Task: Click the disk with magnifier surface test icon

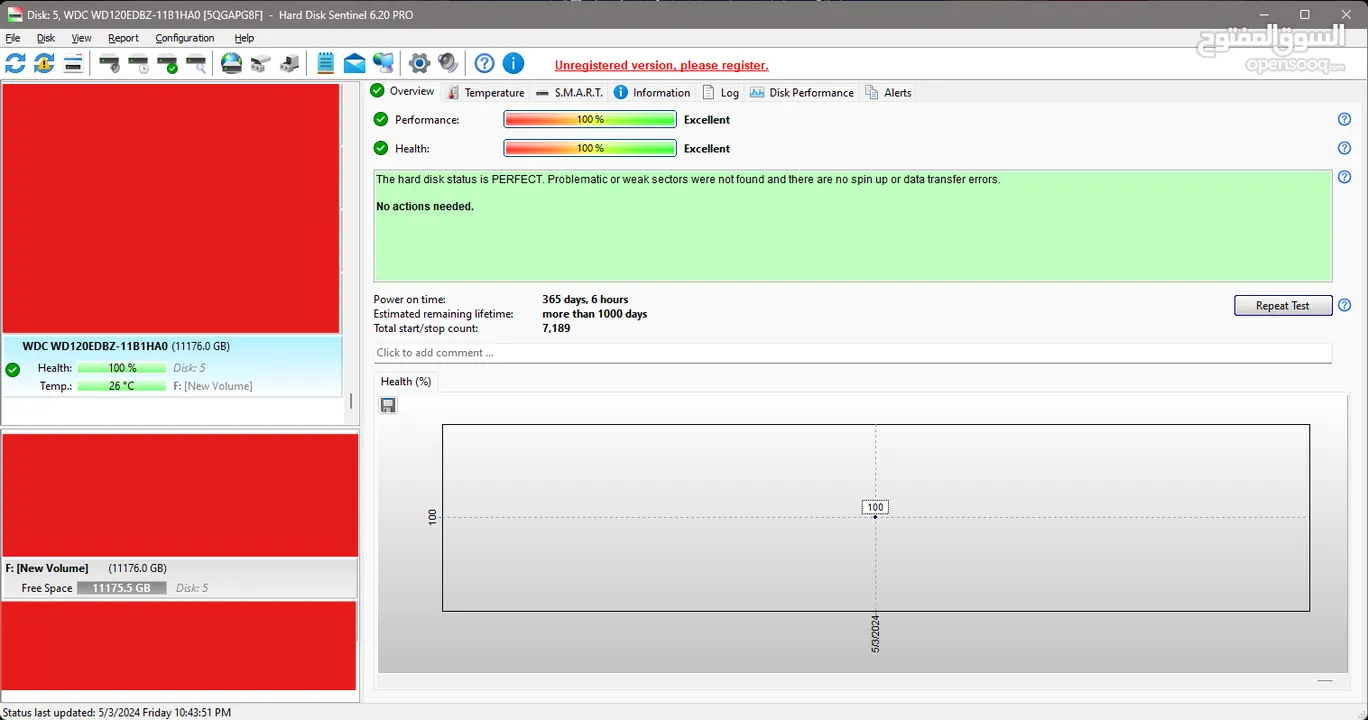Action: 197,64
